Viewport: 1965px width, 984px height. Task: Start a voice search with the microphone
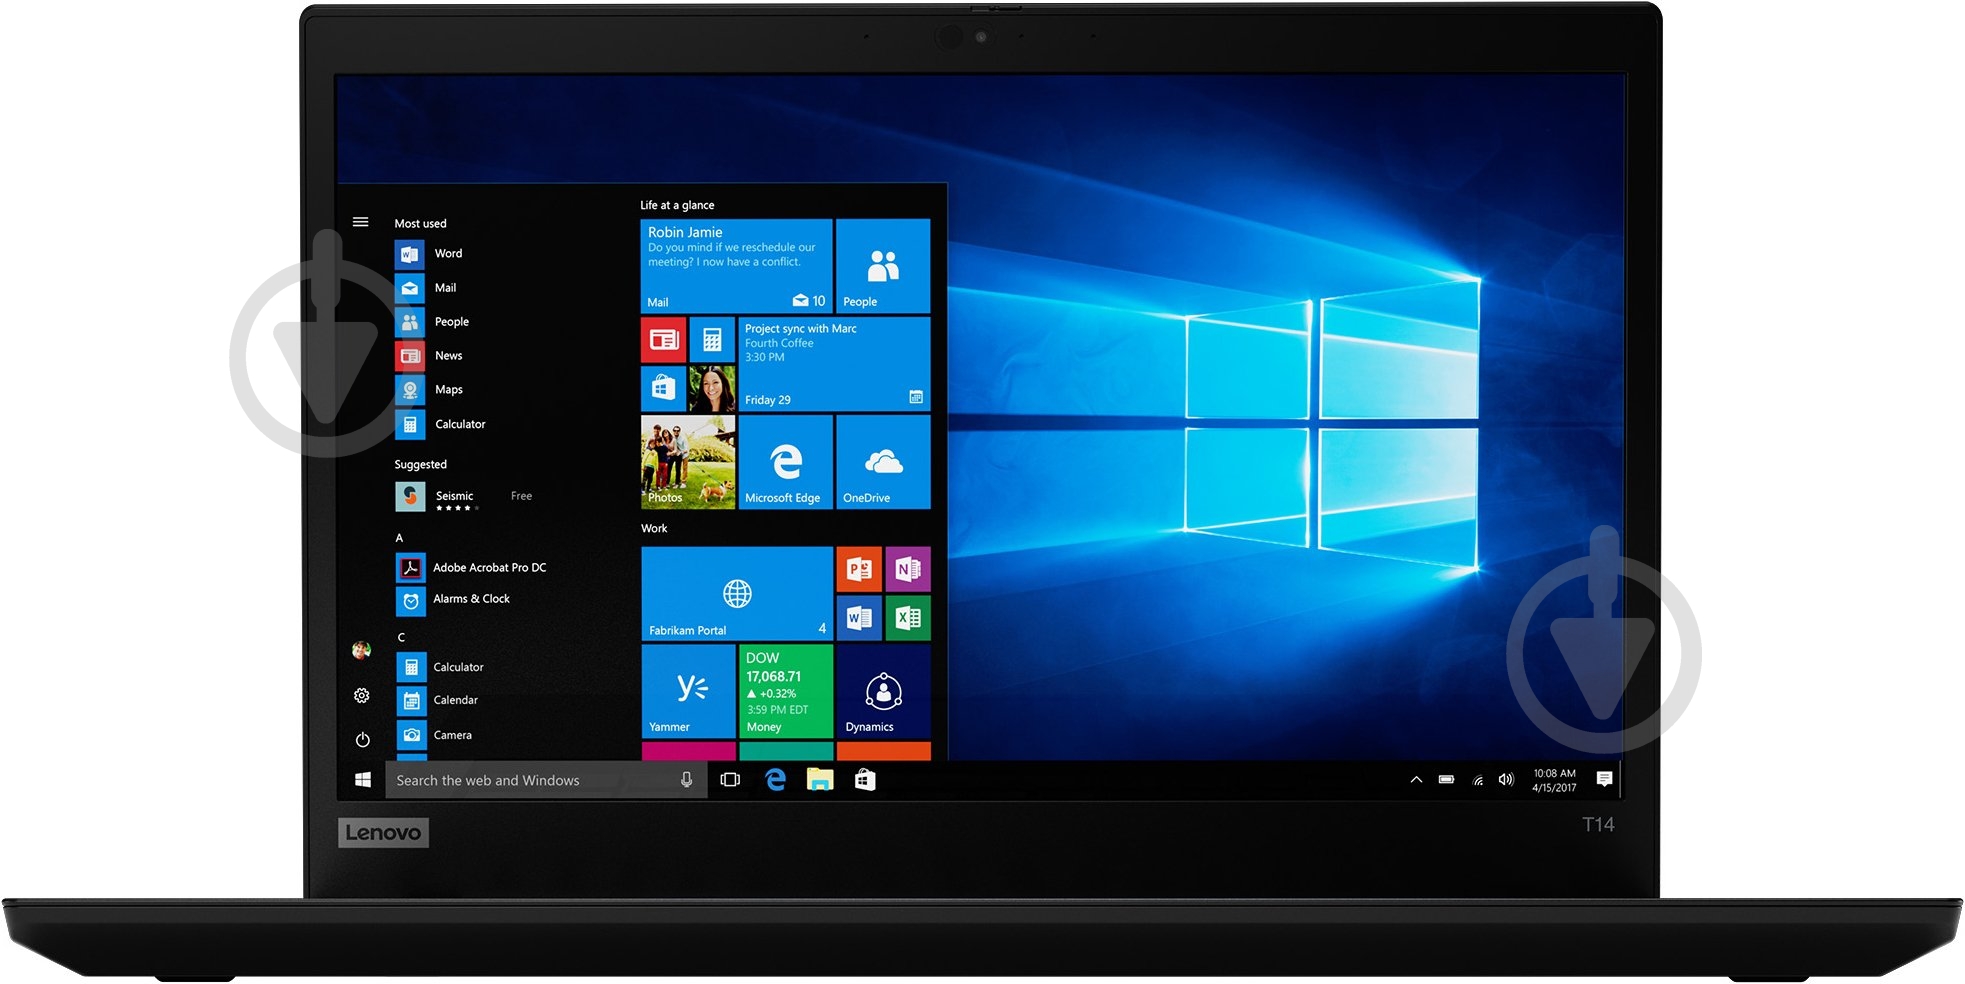[687, 780]
